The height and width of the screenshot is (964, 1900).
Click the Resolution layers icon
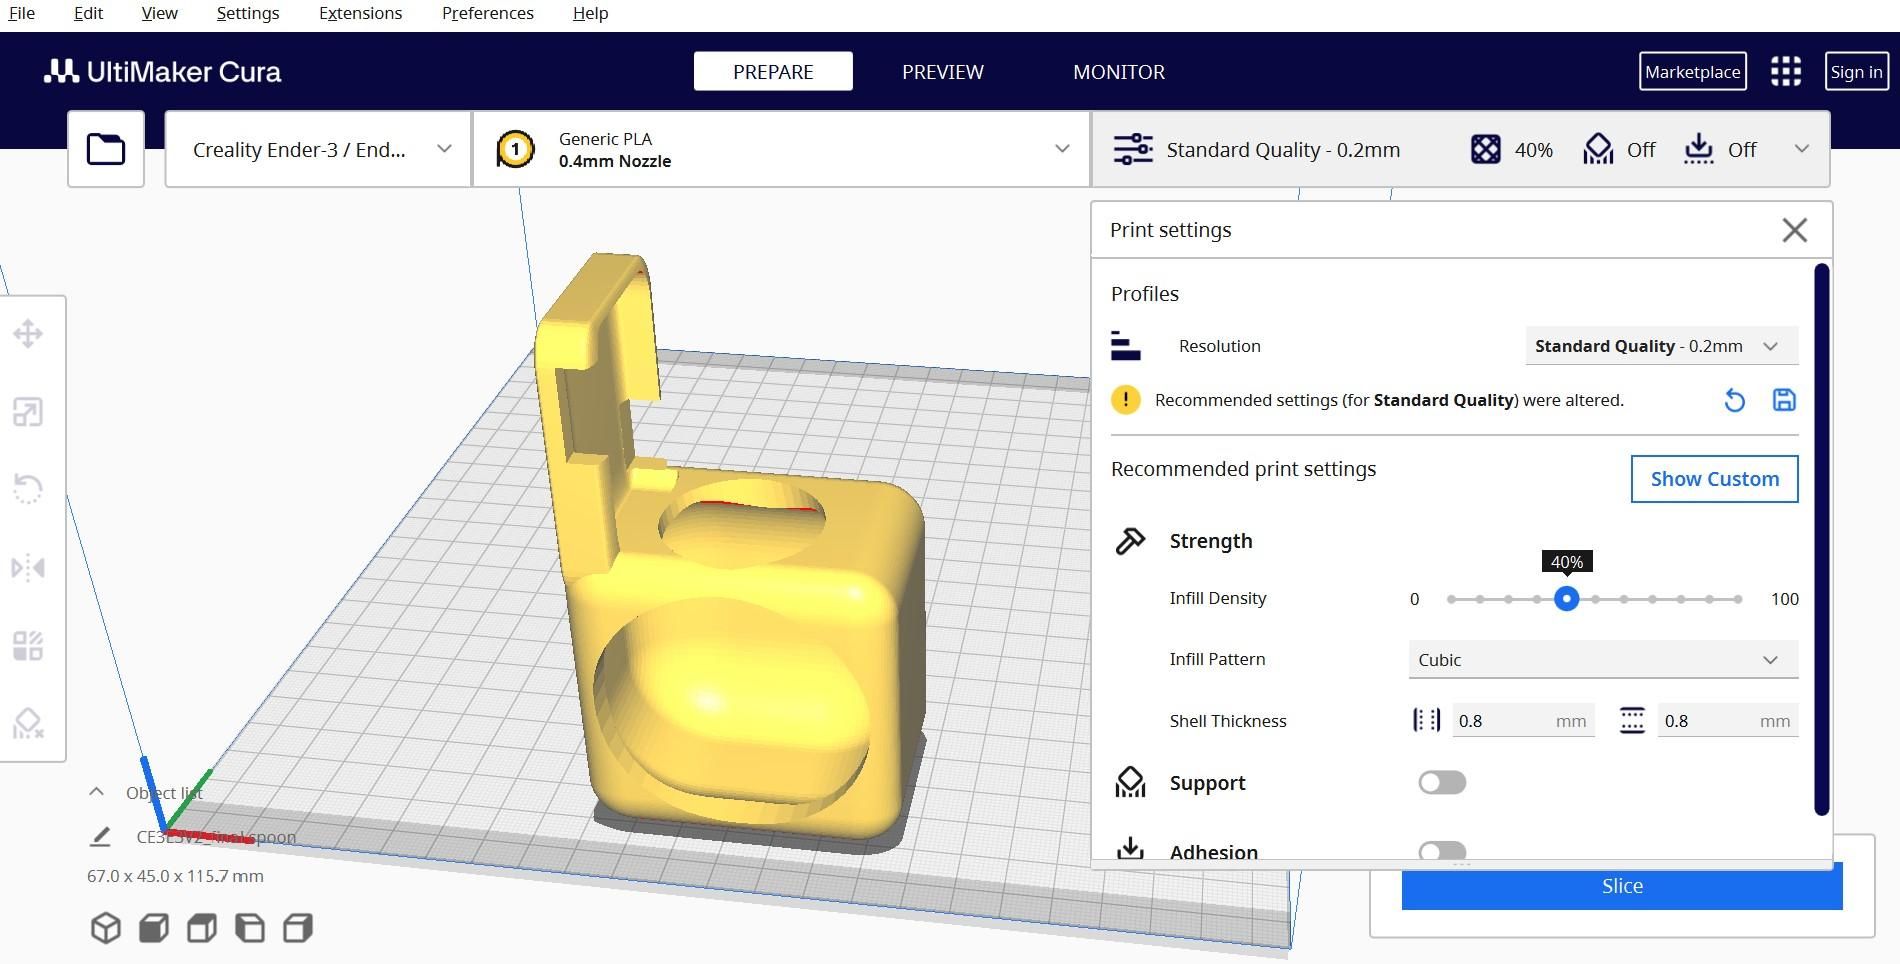1126,346
